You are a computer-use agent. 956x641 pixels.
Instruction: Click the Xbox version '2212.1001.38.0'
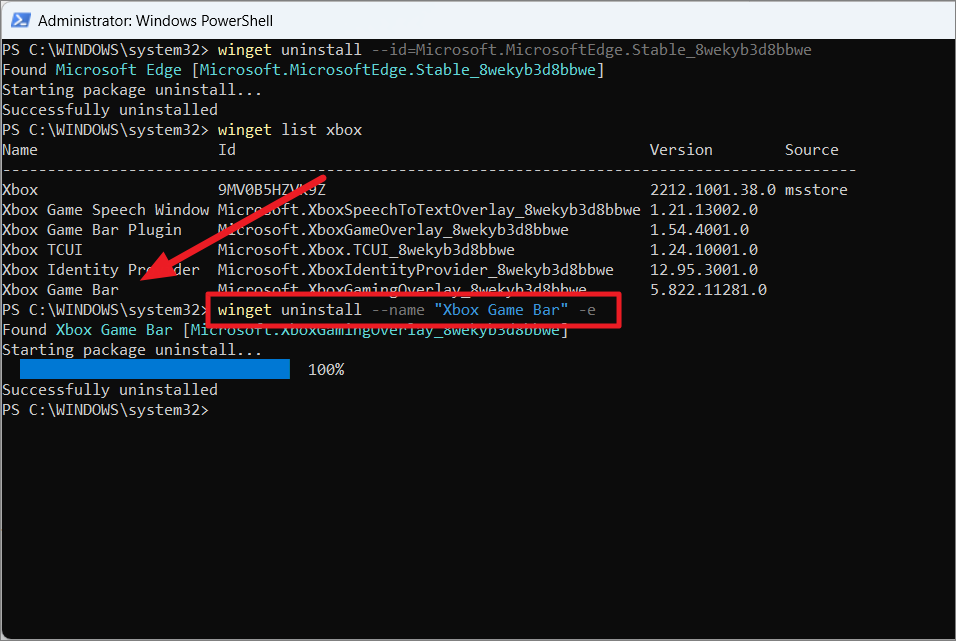point(713,190)
